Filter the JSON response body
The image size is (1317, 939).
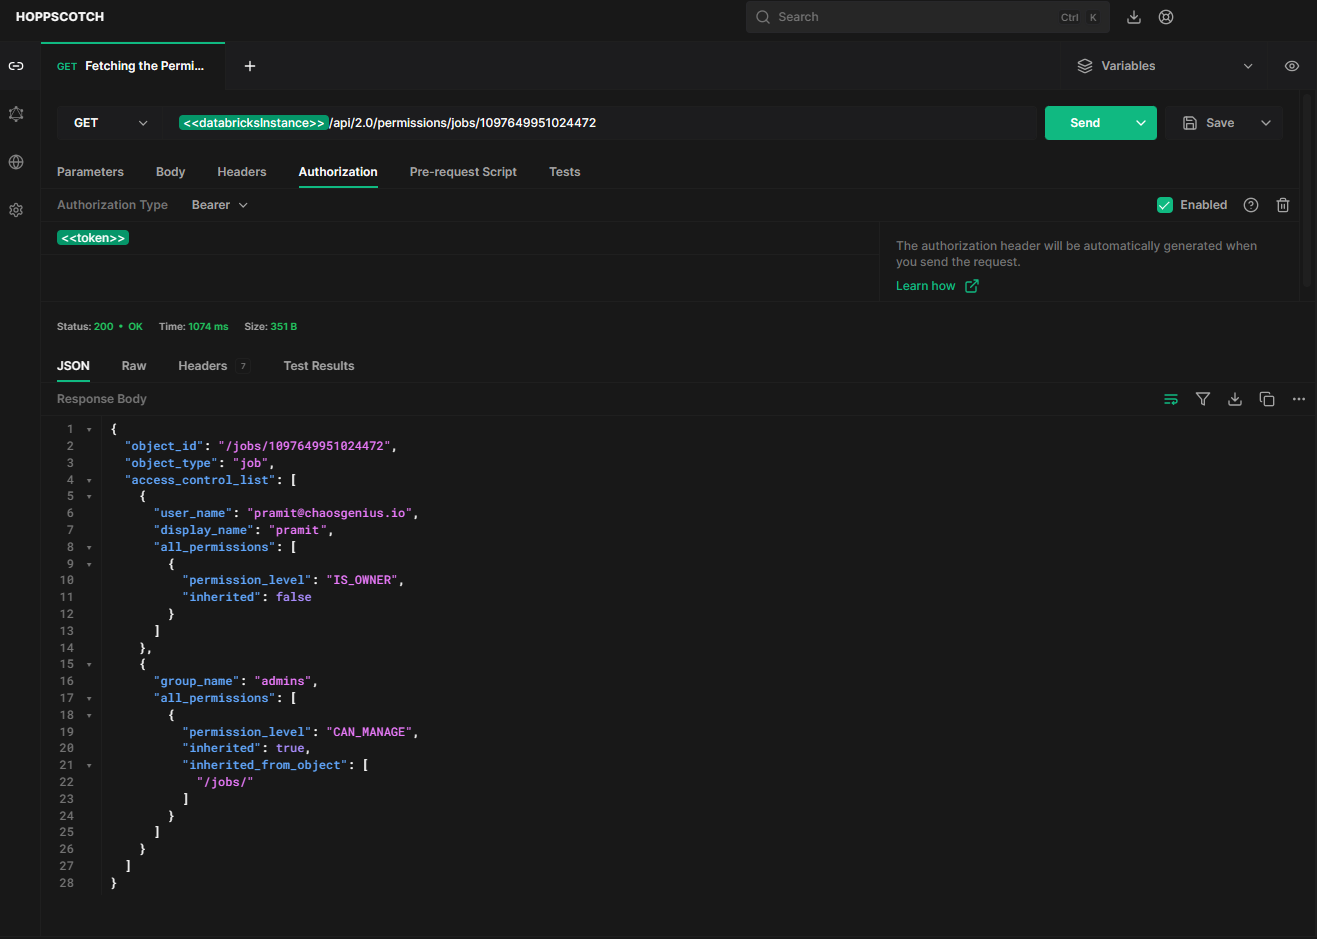pyautogui.click(x=1203, y=398)
